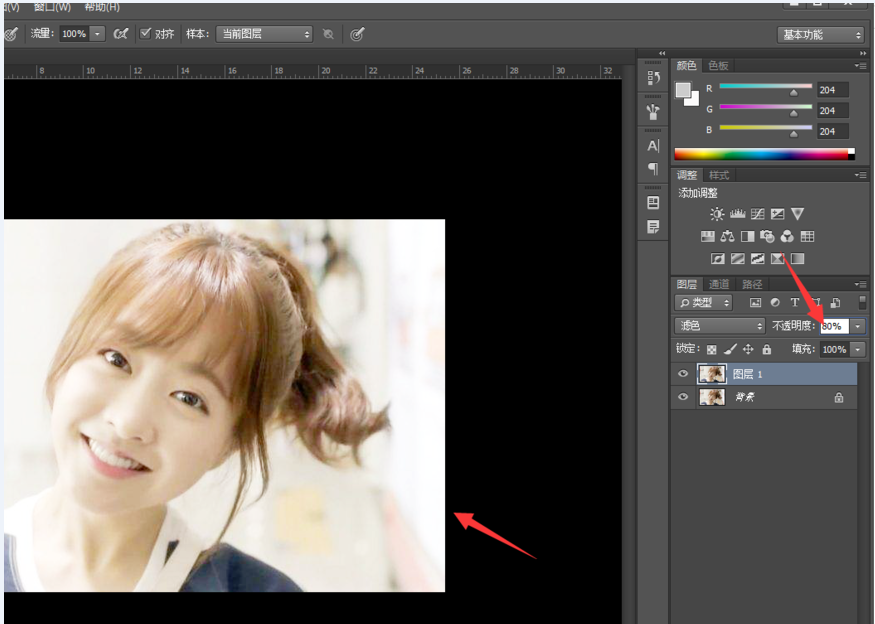The width and height of the screenshot is (875, 624).
Task: Toggle the 对齐 aligned checkbox
Action: point(145,33)
